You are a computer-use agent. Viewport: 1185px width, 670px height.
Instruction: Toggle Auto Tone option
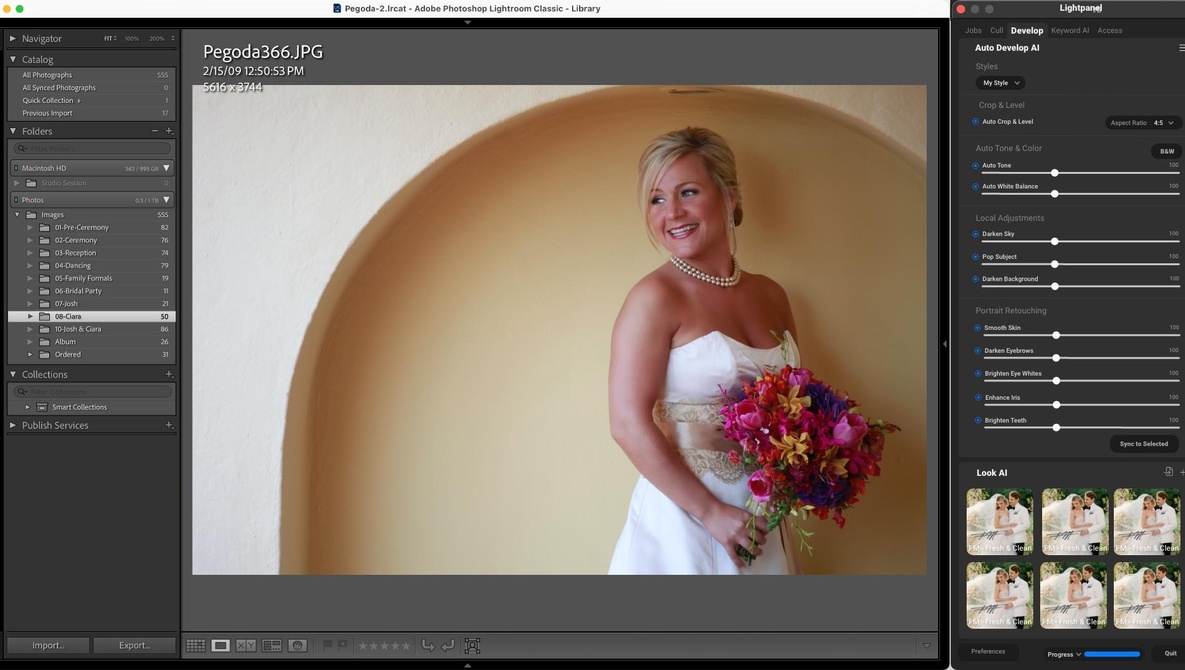(976, 165)
